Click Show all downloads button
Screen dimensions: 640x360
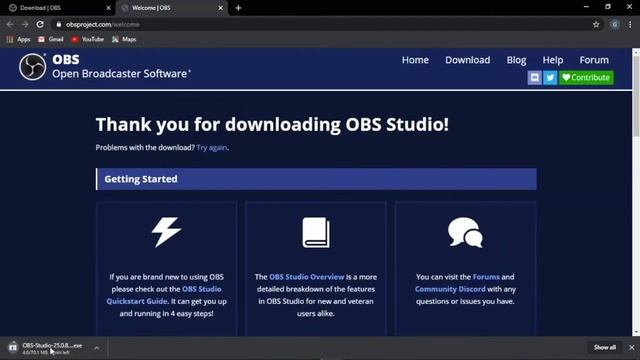pos(604,347)
